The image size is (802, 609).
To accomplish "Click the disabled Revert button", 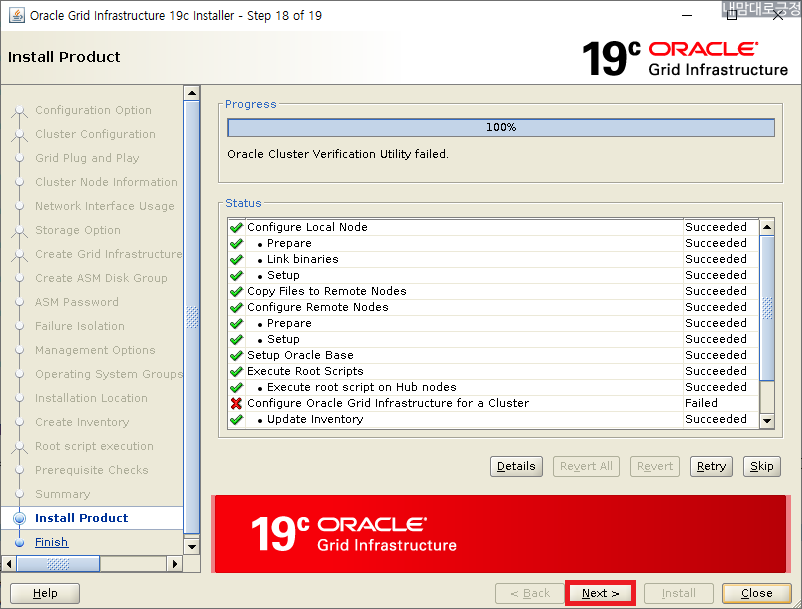I will 655,466.
